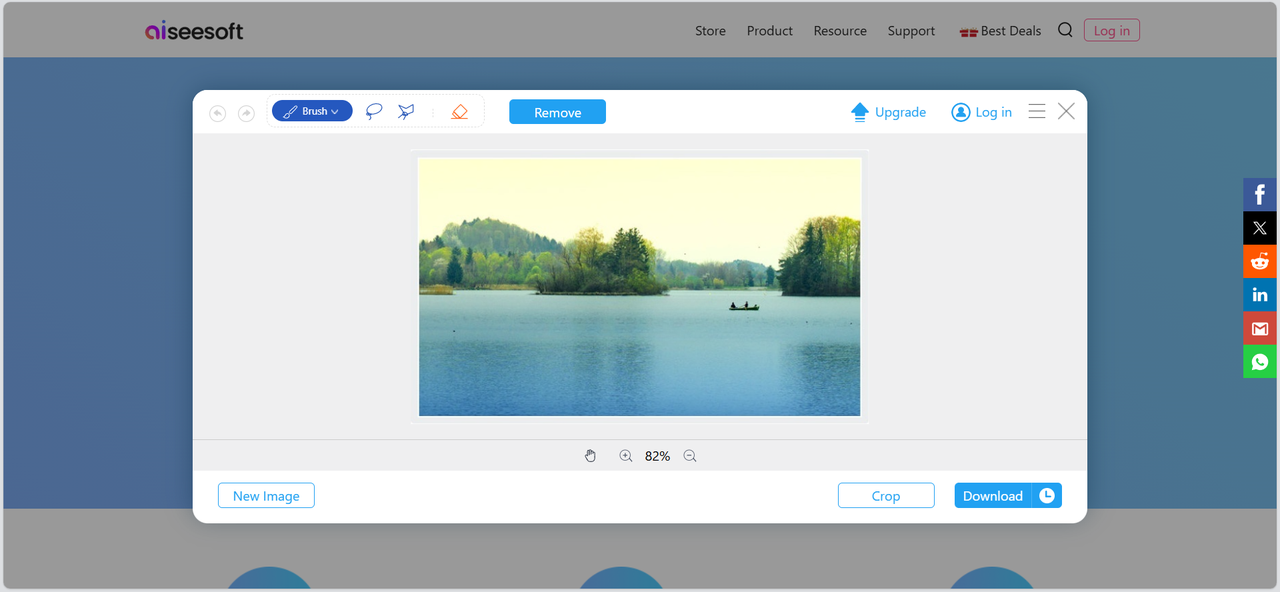Click Log in inside the editor dialog
Viewport: 1280px width, 592px height.
point(981,112)
